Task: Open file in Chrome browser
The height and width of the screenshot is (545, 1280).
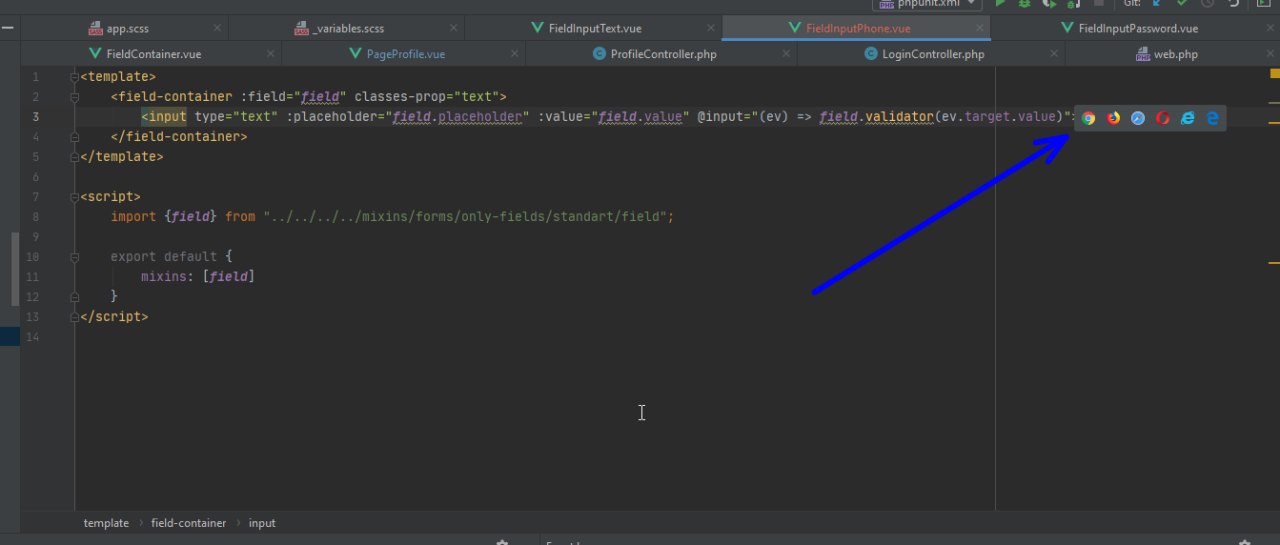Action: [x=1088, y=118]
